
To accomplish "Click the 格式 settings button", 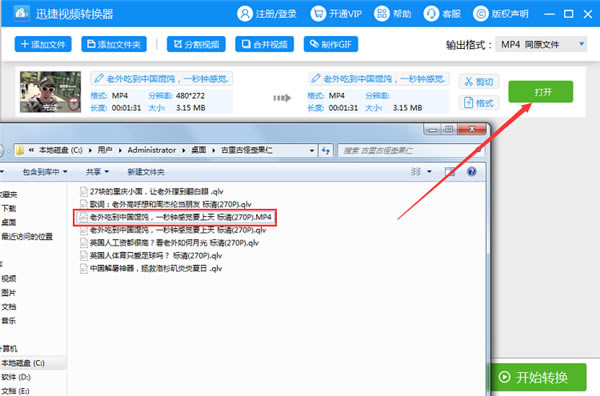I will (479, 103).
